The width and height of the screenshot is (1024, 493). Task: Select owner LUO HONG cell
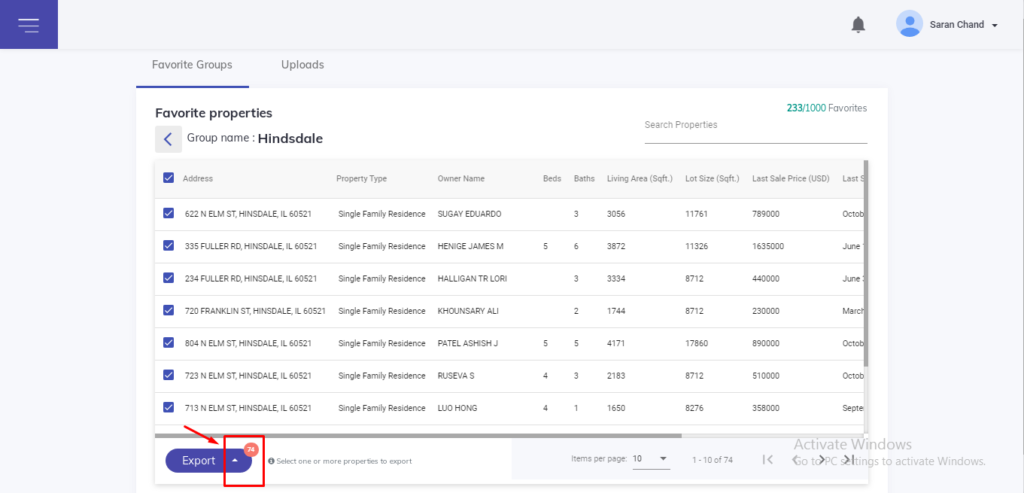click(x=457, y=408)
